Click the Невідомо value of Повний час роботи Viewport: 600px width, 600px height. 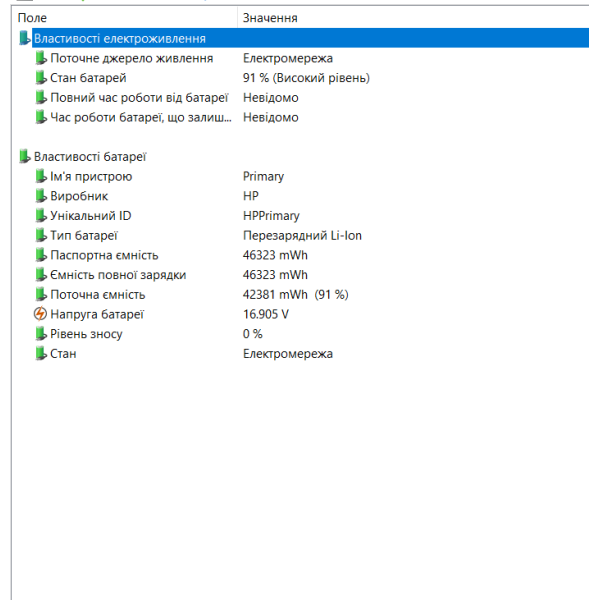coord(271,98)
